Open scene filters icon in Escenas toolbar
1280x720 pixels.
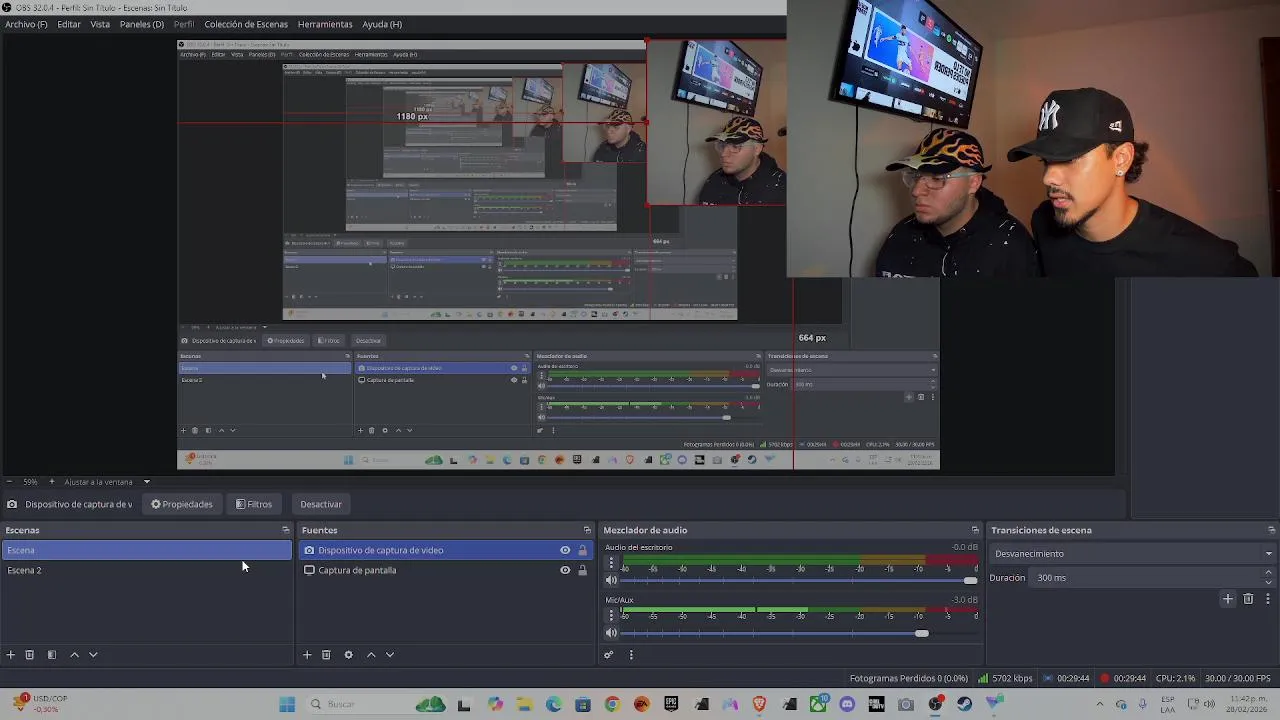(52, 655)
